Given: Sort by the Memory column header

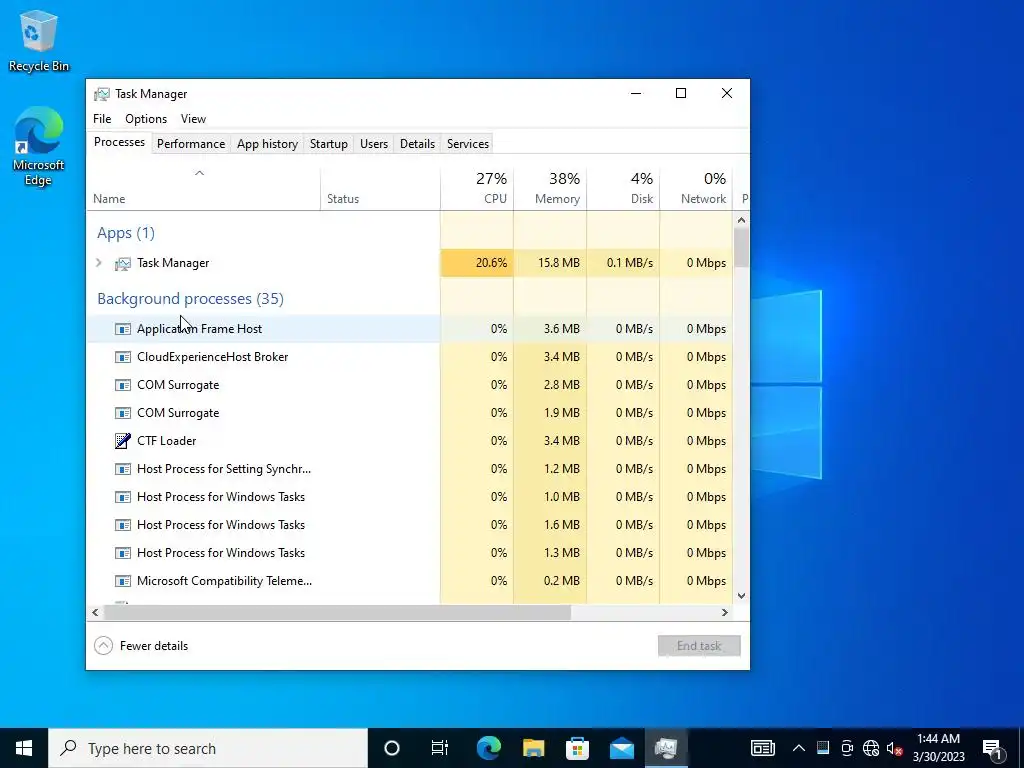Looking at the screenshot, I should click(550, 189).
